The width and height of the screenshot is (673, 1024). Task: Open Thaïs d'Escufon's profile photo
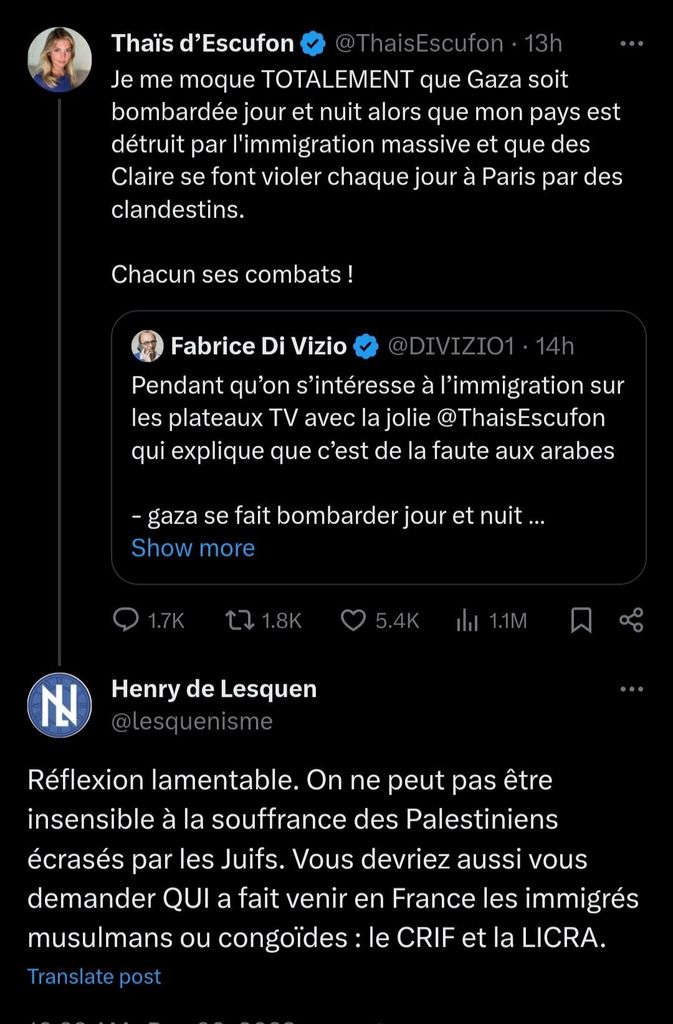click(59, 60)
